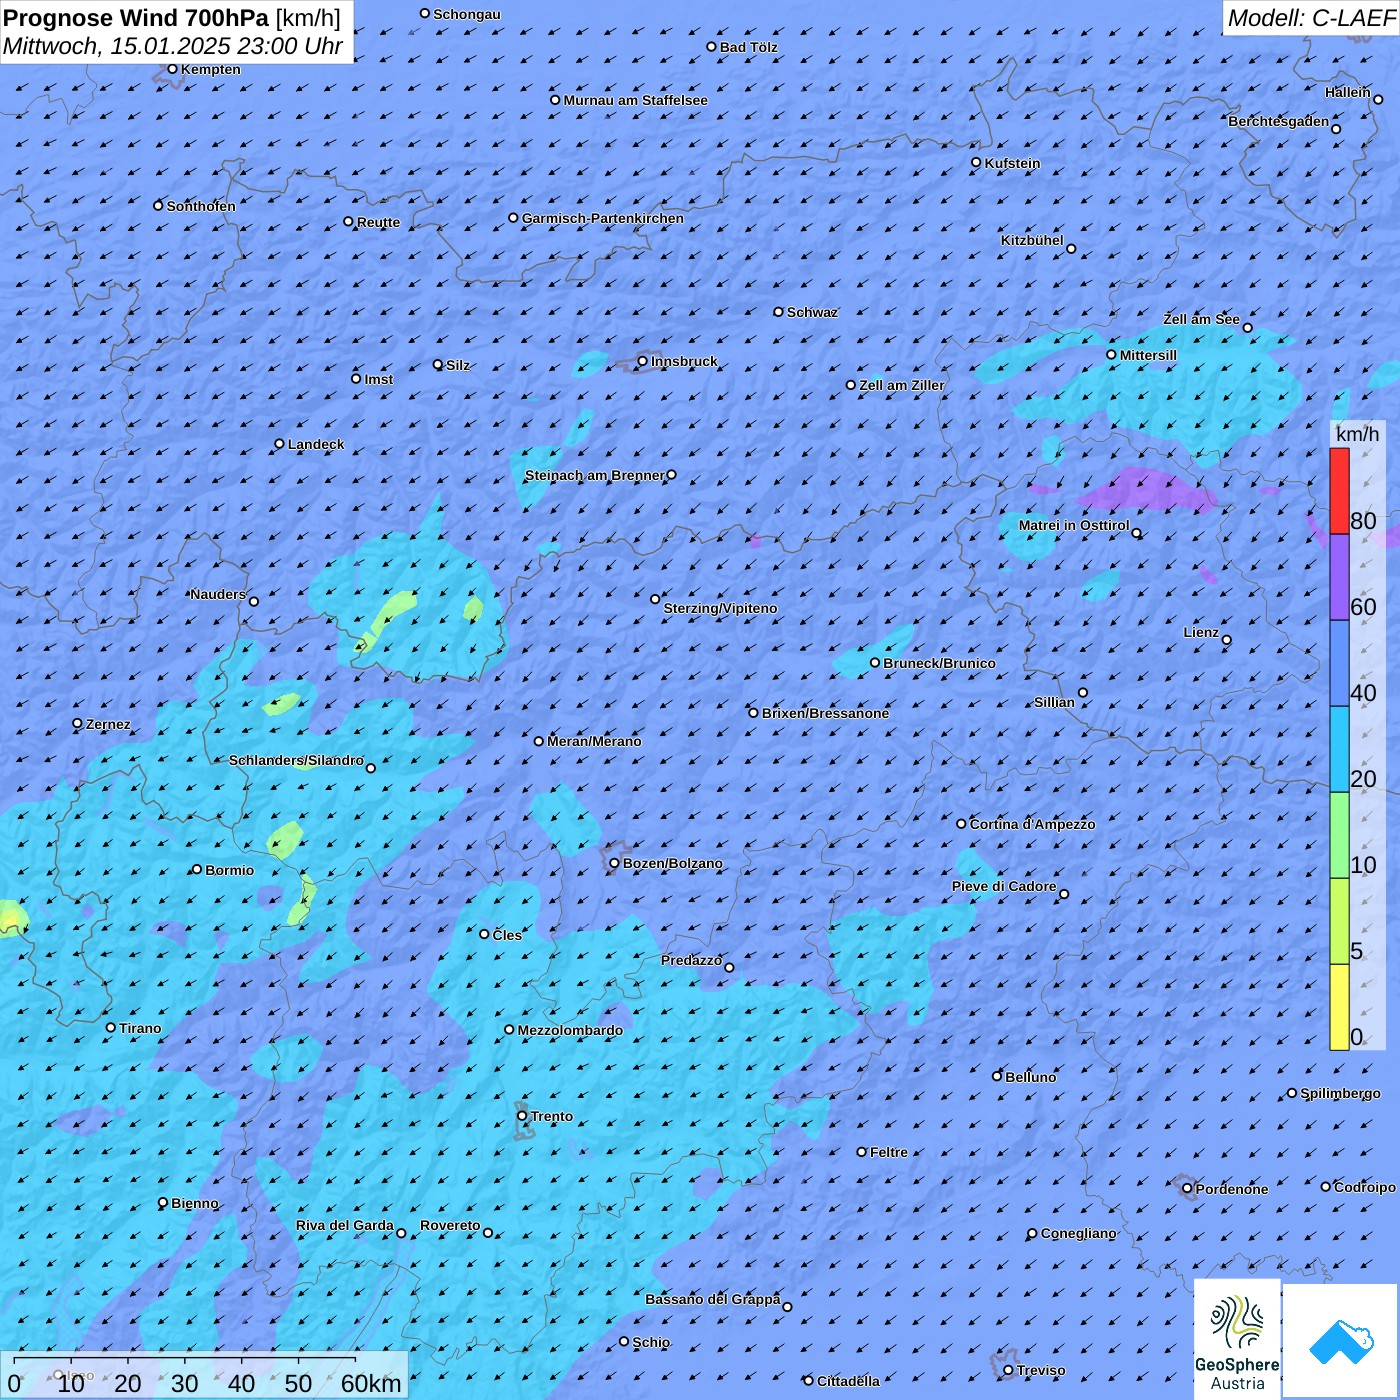Click the Schlanders/Silandro label

[x=296, y=760]
